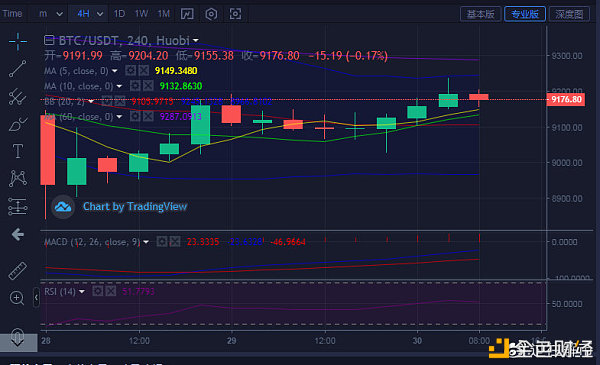Open the pattern drawing tool

tap(18, 178)
